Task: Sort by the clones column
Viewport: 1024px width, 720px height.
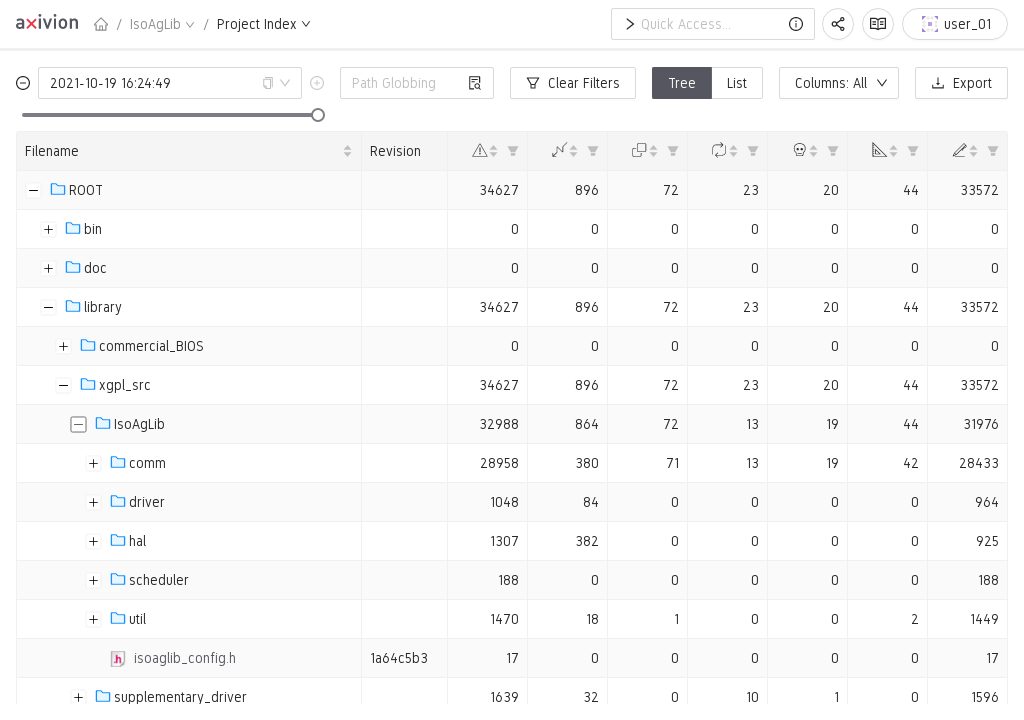Action: tap(653, 151)
